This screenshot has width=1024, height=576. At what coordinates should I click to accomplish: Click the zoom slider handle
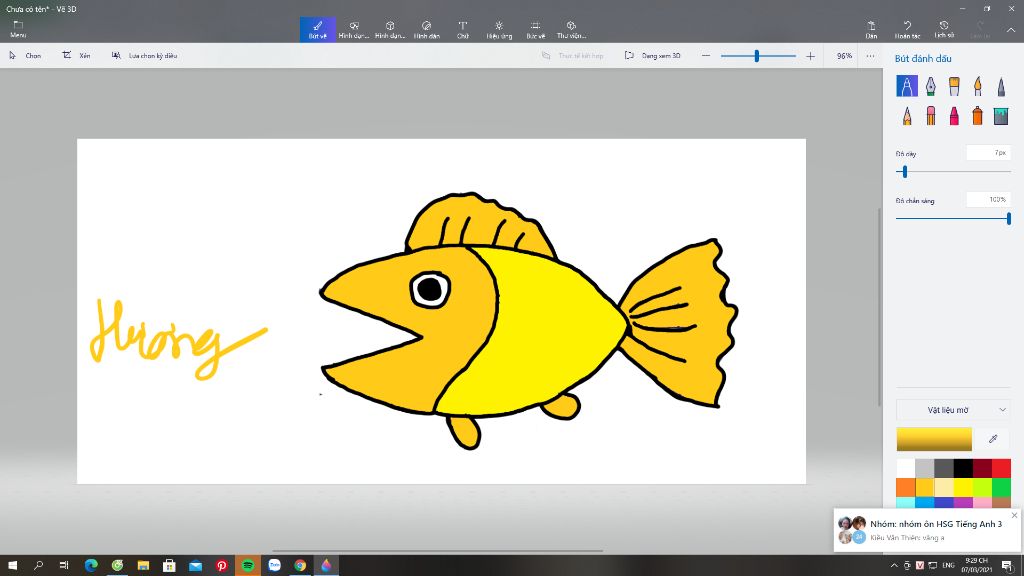756,56
